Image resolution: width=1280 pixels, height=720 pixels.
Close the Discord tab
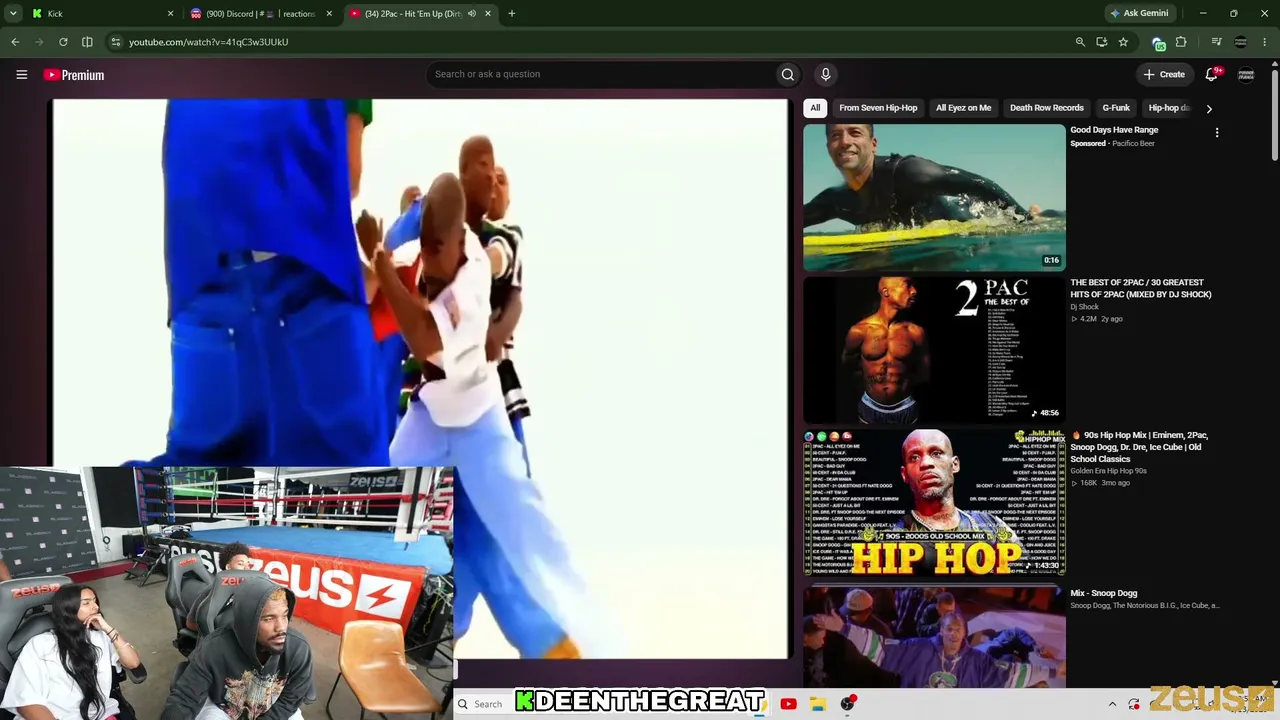329,14
